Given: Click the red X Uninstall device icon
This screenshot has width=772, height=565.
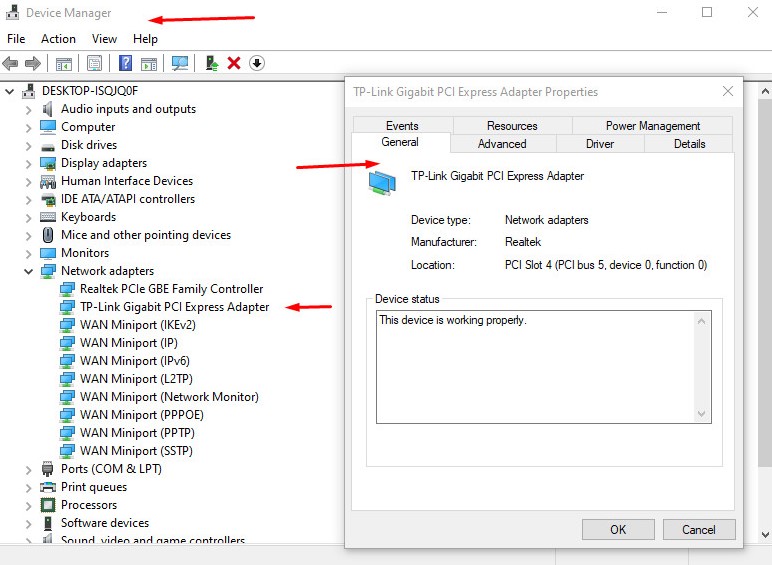Looking at the screenshot, I should click(x=234, y=63).
